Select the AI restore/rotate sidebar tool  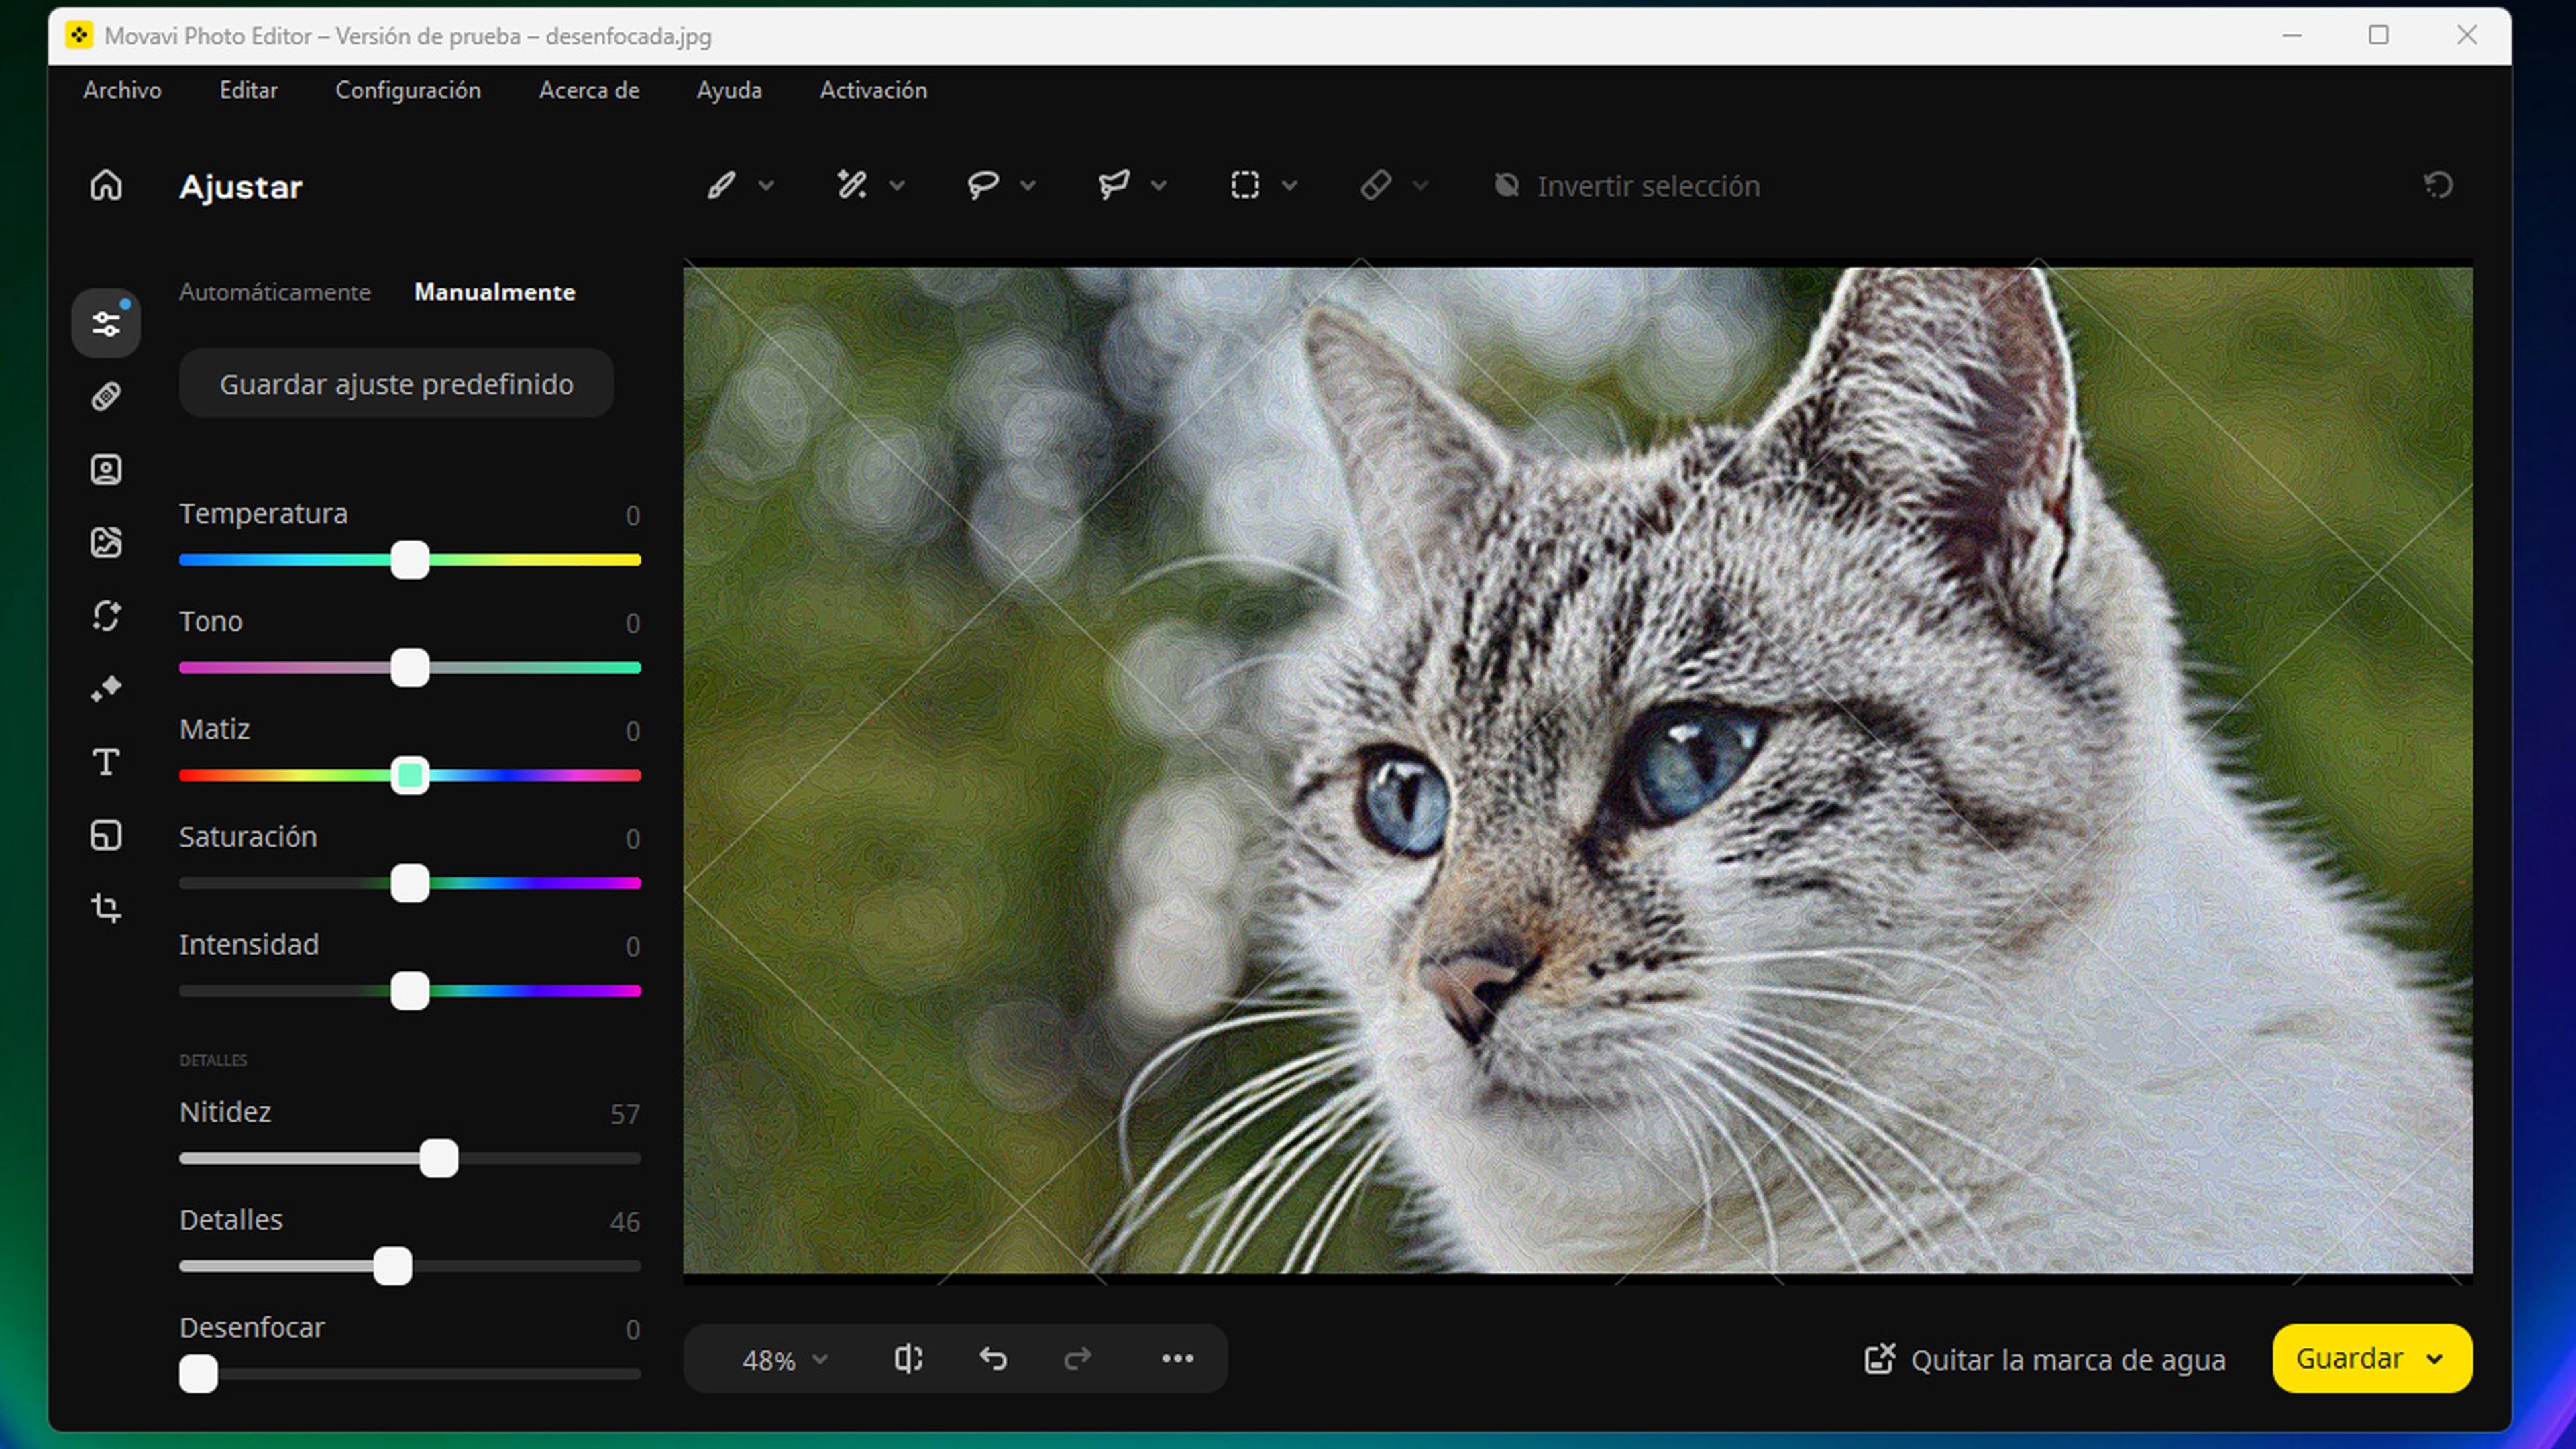tap(106, 616)
